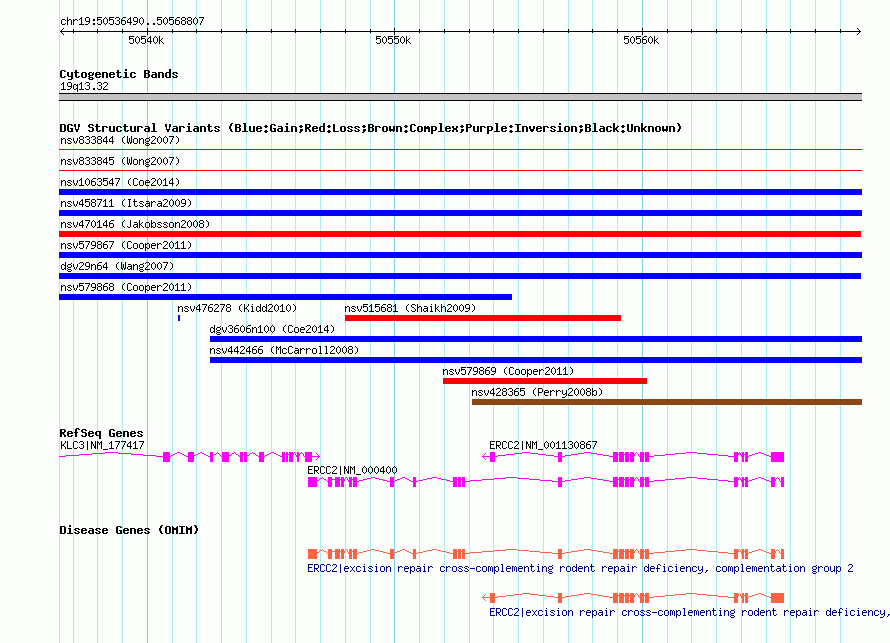Click the nsv470146 (Jakobsson2008) label
The height and width of the screenshot is (643, 890).
pos(135,224)
